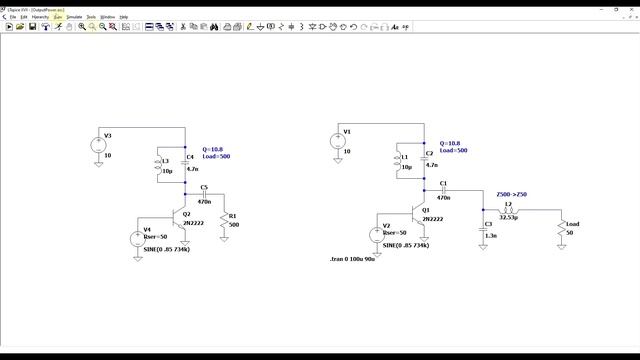This screenshot has width=640, height=360.
Task: Click capacitor C2 4.7n
Action: (x=424, y=159)
